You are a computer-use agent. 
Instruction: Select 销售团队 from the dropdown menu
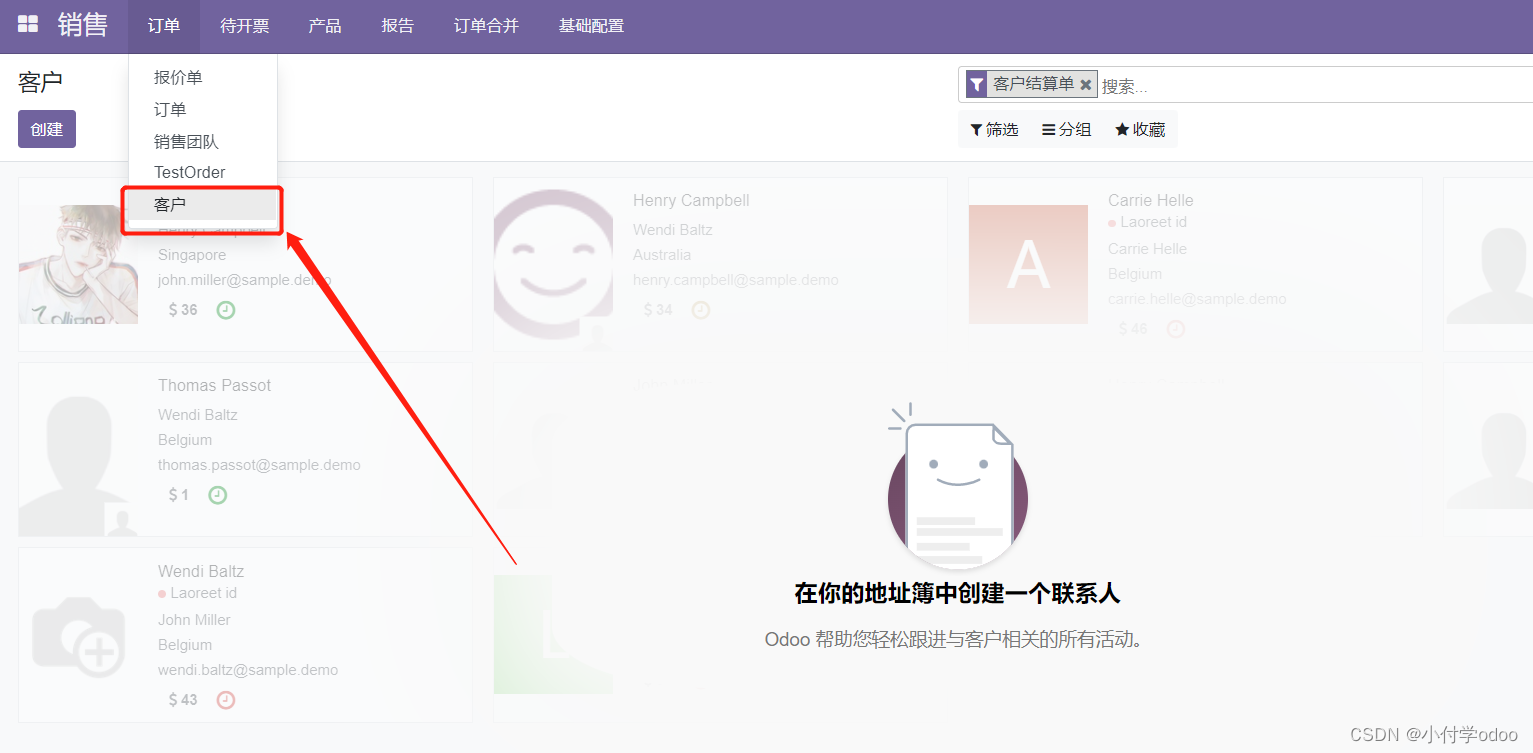186,141
